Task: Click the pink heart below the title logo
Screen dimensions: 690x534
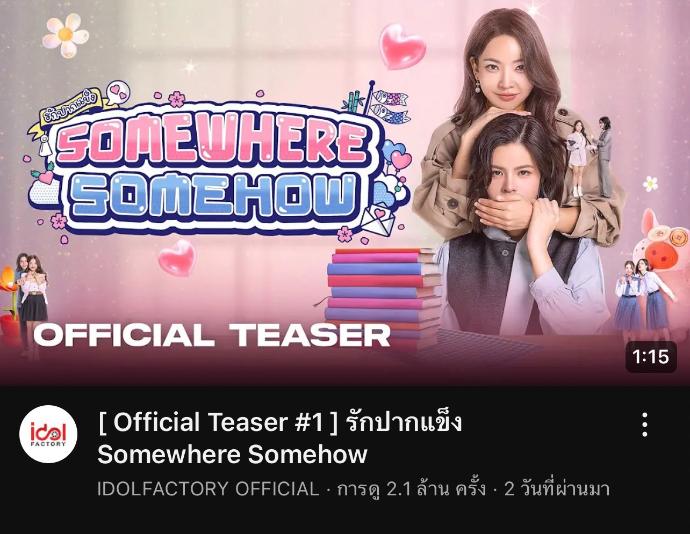Action: [177, 258]
